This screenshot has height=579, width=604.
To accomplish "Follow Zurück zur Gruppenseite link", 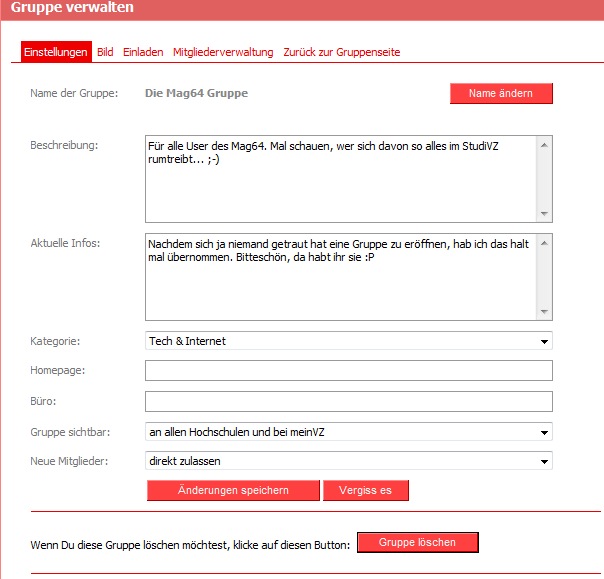I will (342, 52).
